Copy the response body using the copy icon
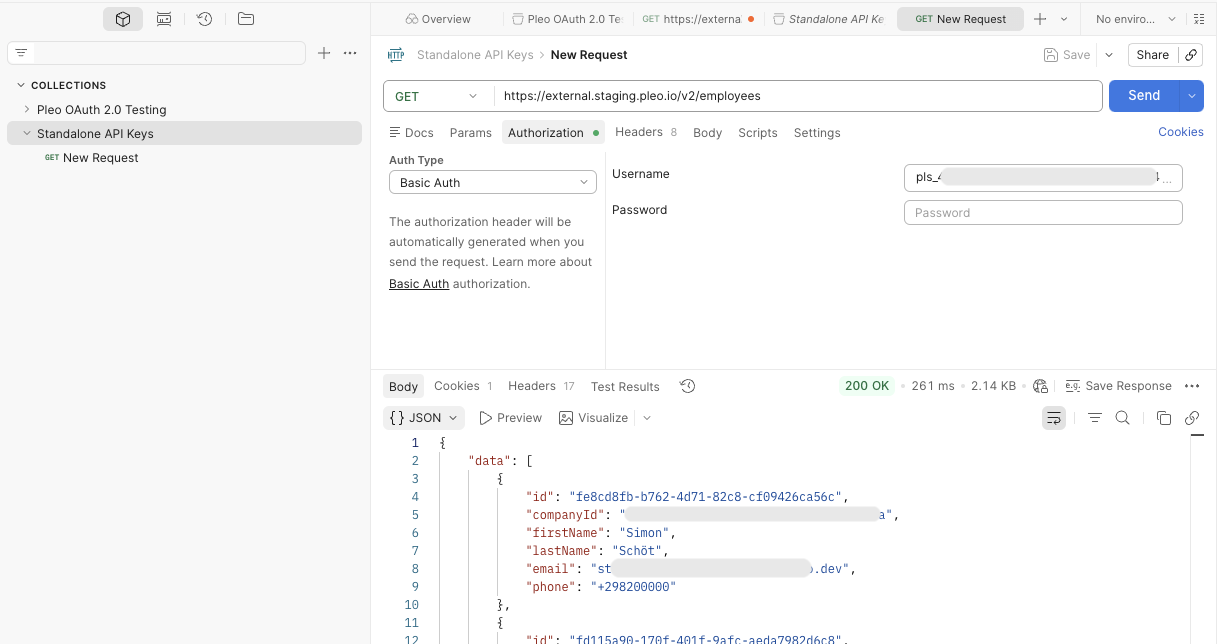Screen dimensions: 1217x644 [x=1163, y=417]
